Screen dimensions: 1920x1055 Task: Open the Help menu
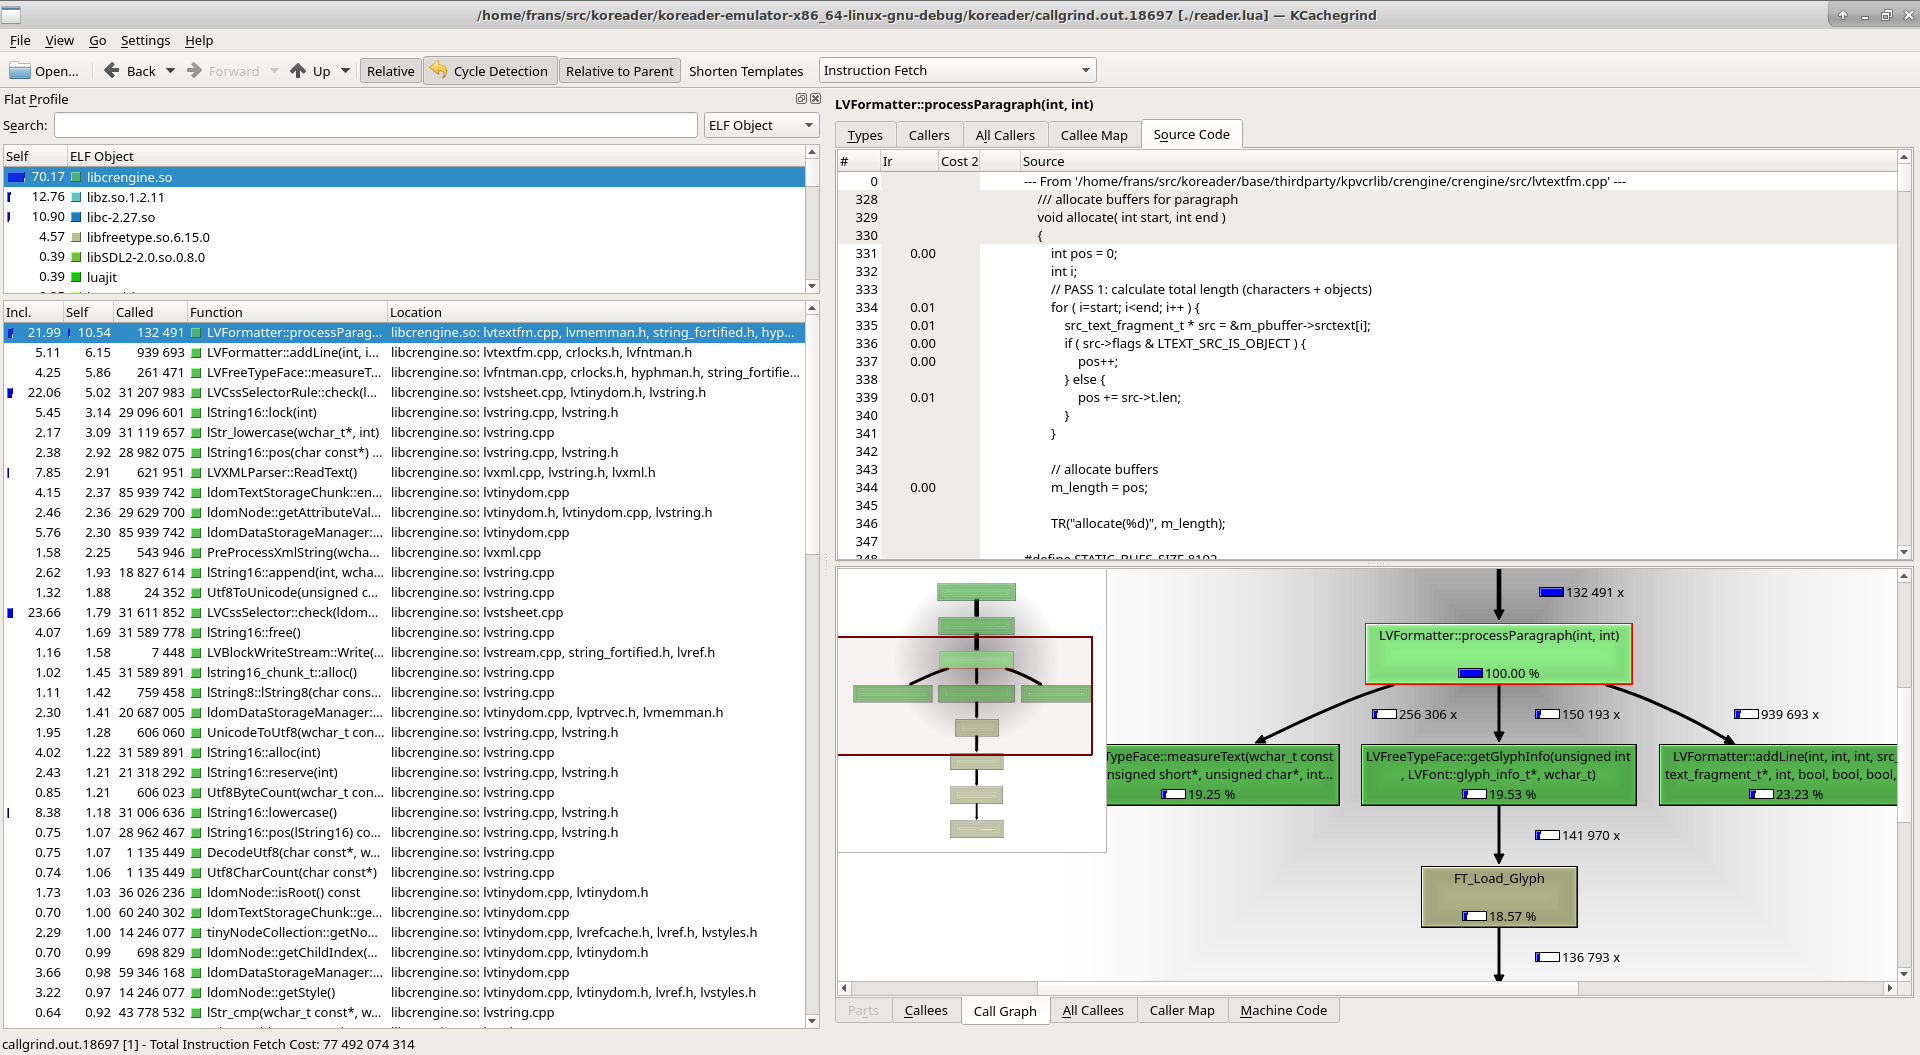(199, 40)
